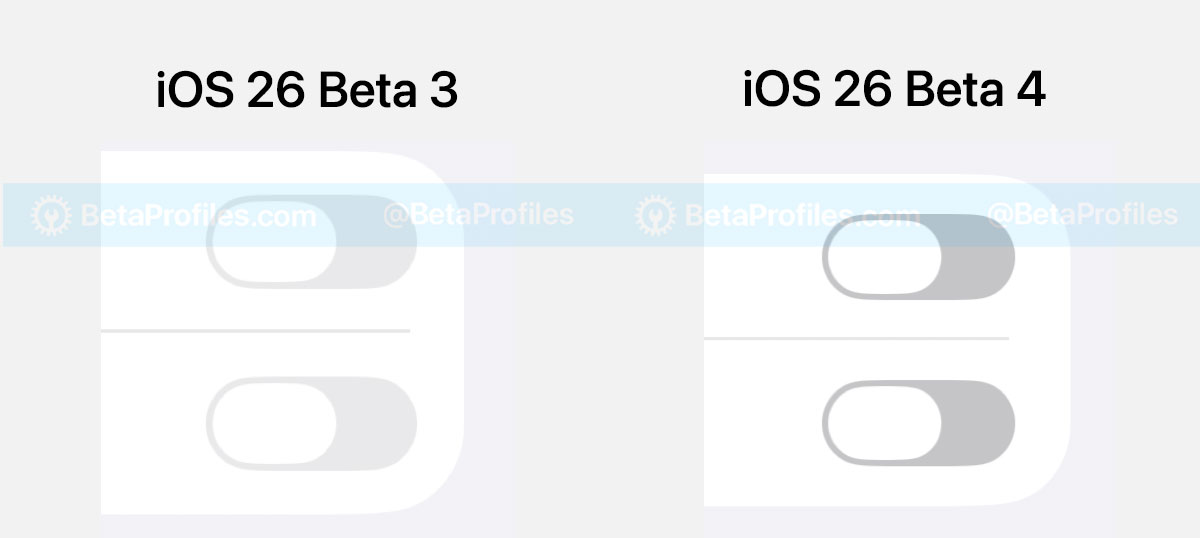Select the iOS 26 Beta 4 heading
1200x538 pixels.
[x=894, y=90]
